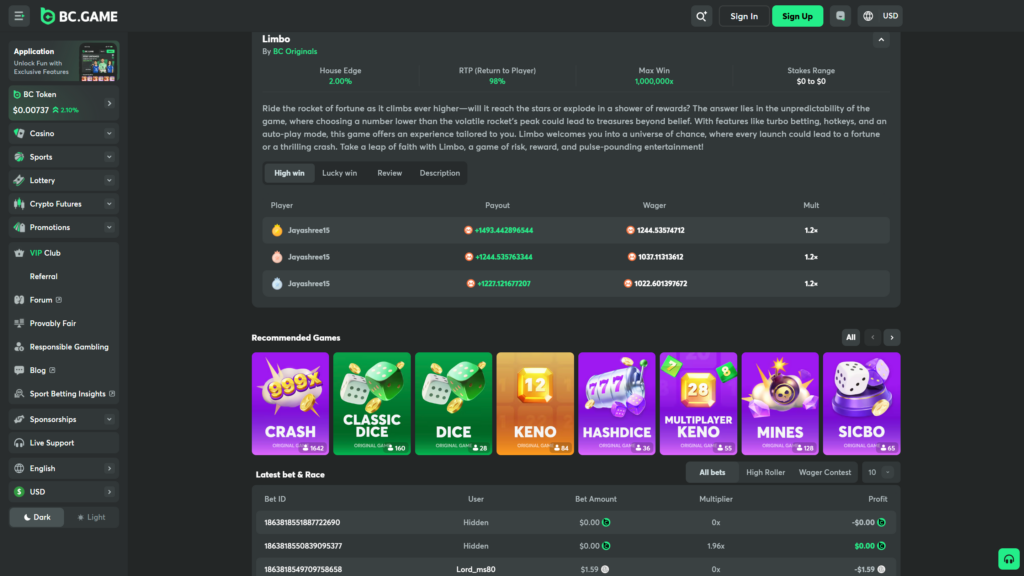Open the Mines game thumbnail
The image size is (1024, 576).
click(780, 404)
